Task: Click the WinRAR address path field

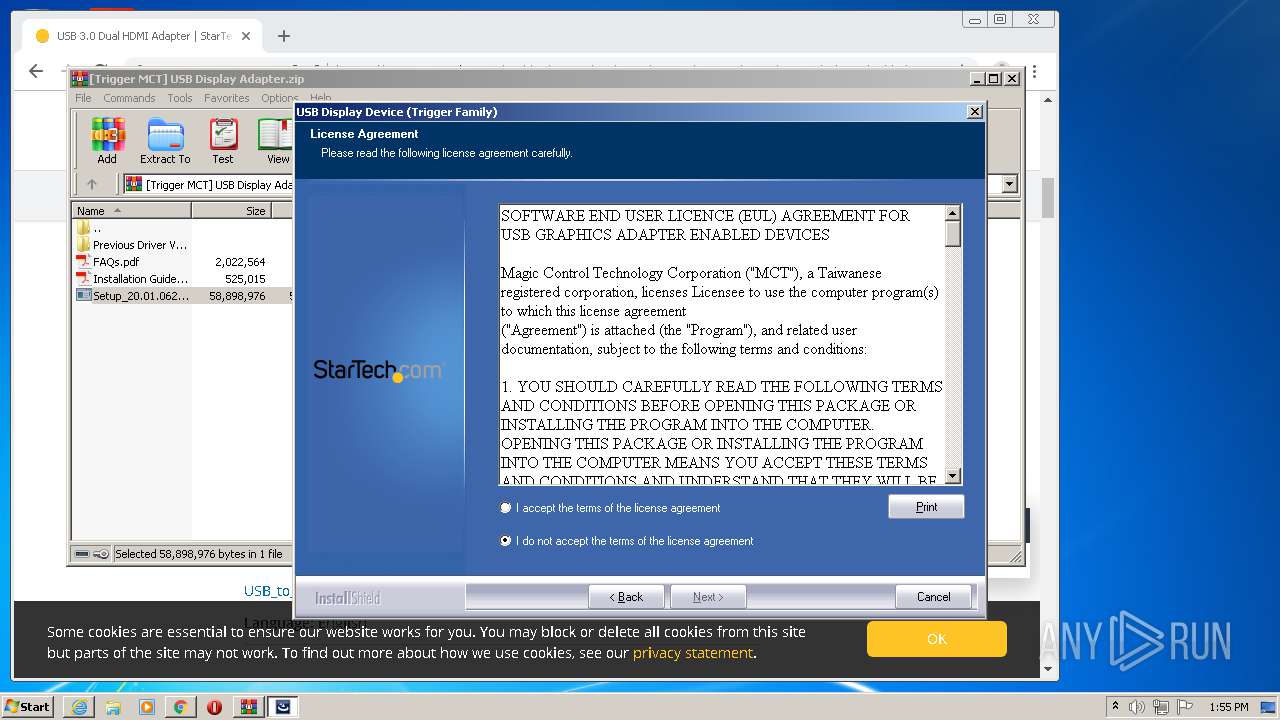Action: coord(570,184)
